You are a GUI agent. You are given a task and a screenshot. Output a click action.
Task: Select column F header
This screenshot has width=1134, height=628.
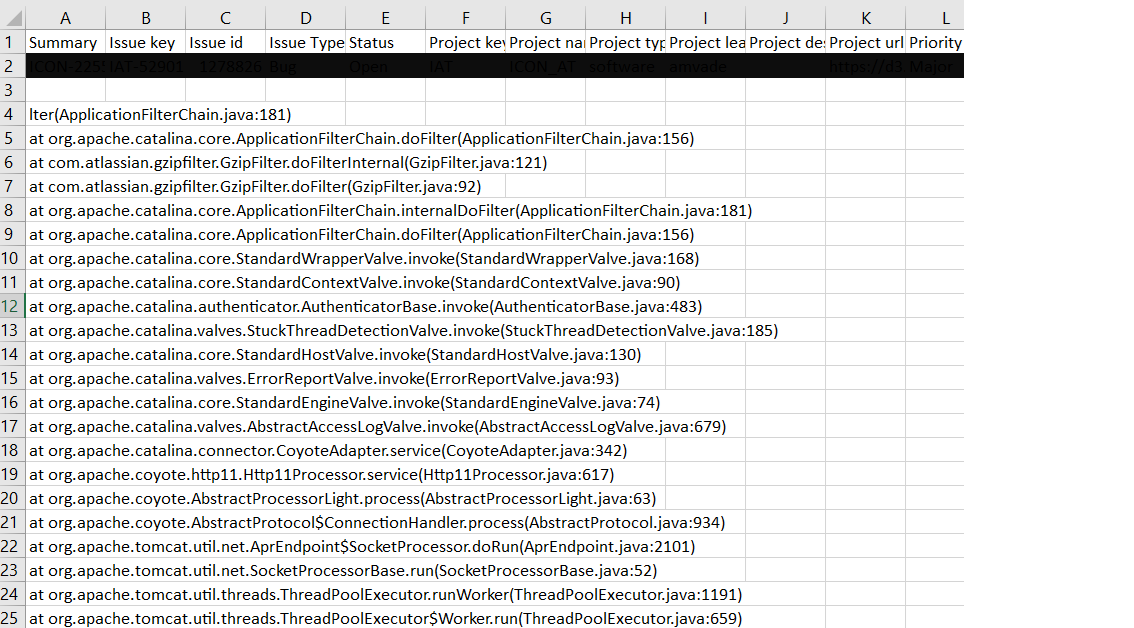(x=466, y=18)
